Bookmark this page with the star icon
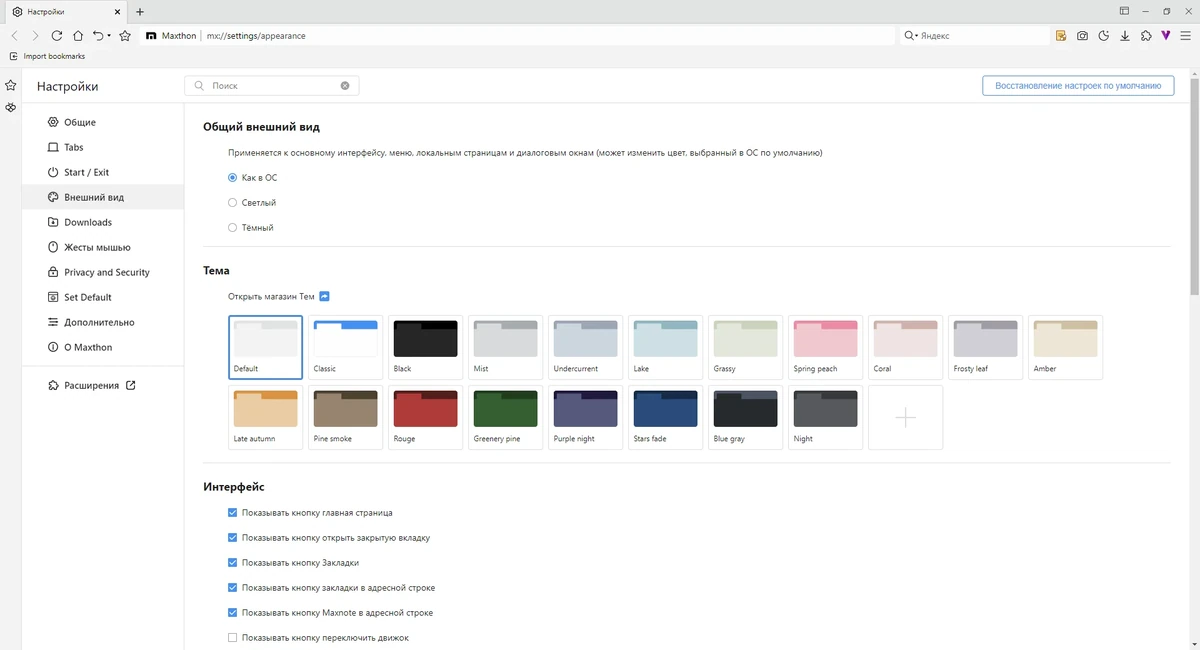The height and width of the screenshot is (650, 1200). tap(125, 35)
